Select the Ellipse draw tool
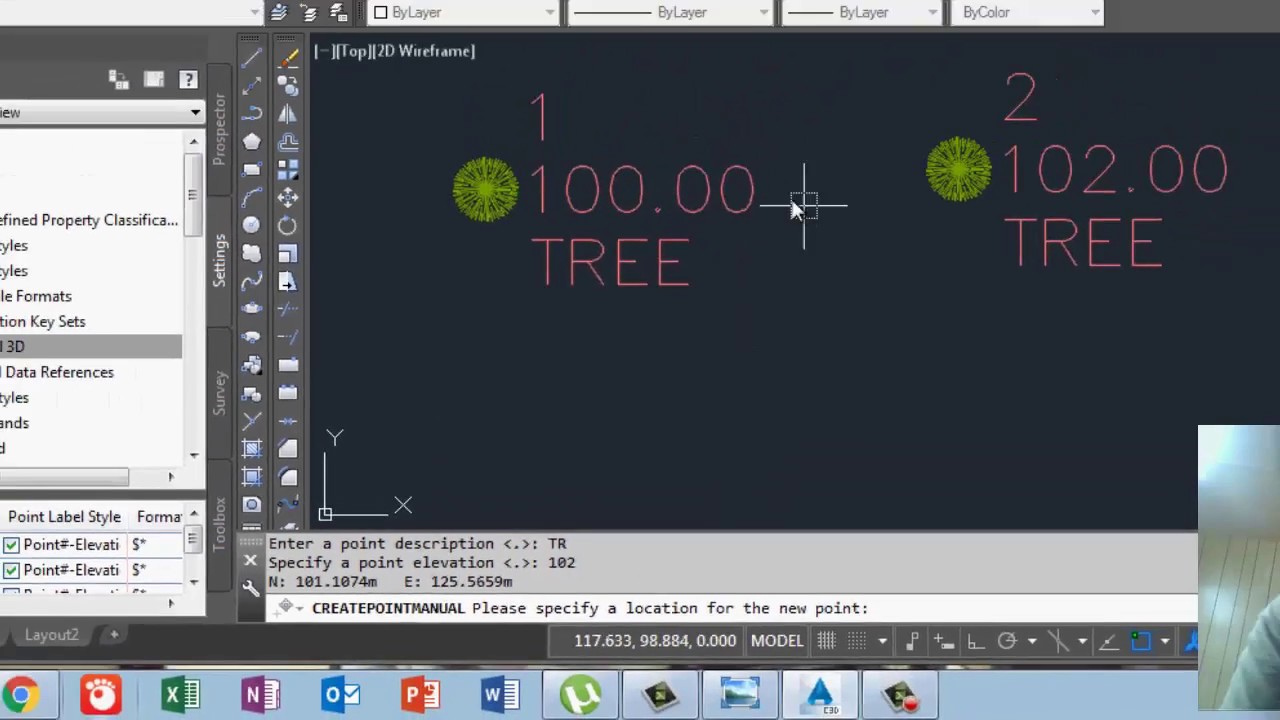The image size is (1280, 720). tap(251, 310)
